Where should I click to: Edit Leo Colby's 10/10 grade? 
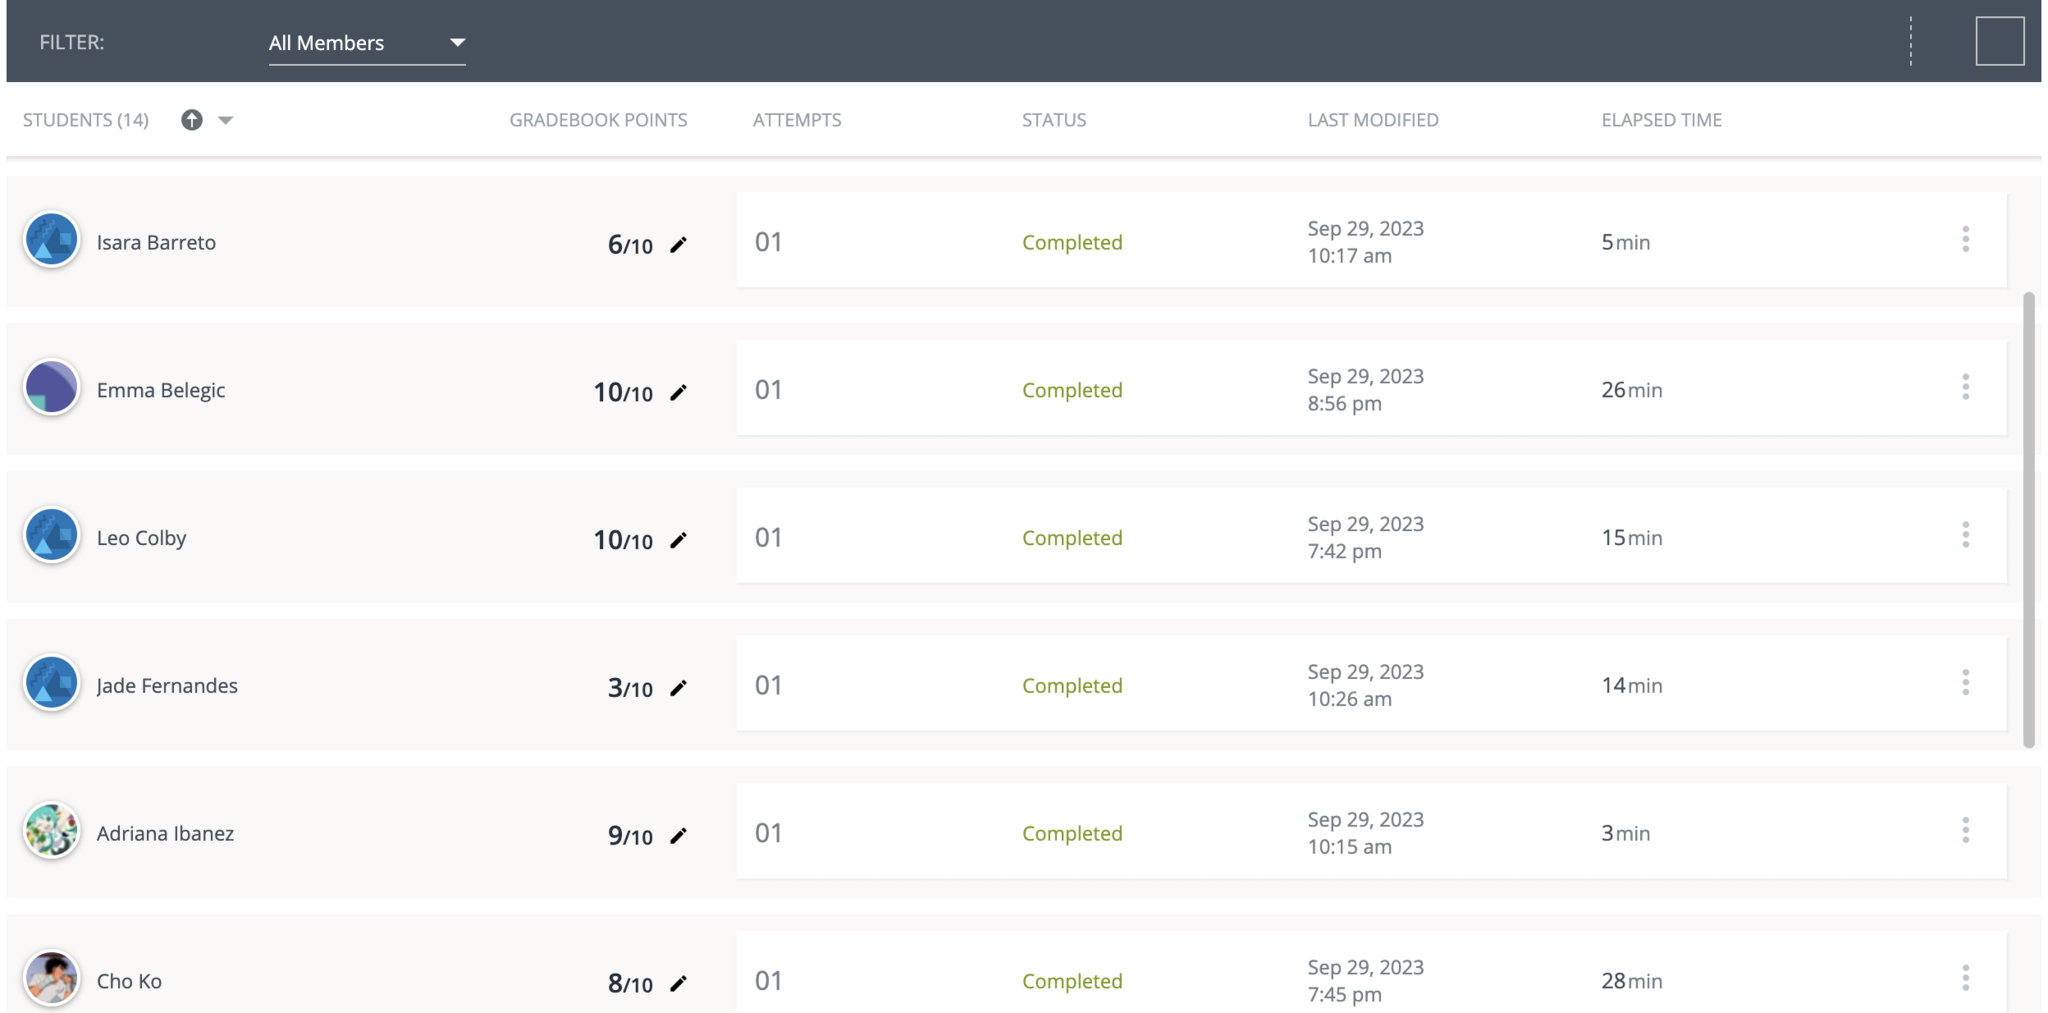(678, 541)
